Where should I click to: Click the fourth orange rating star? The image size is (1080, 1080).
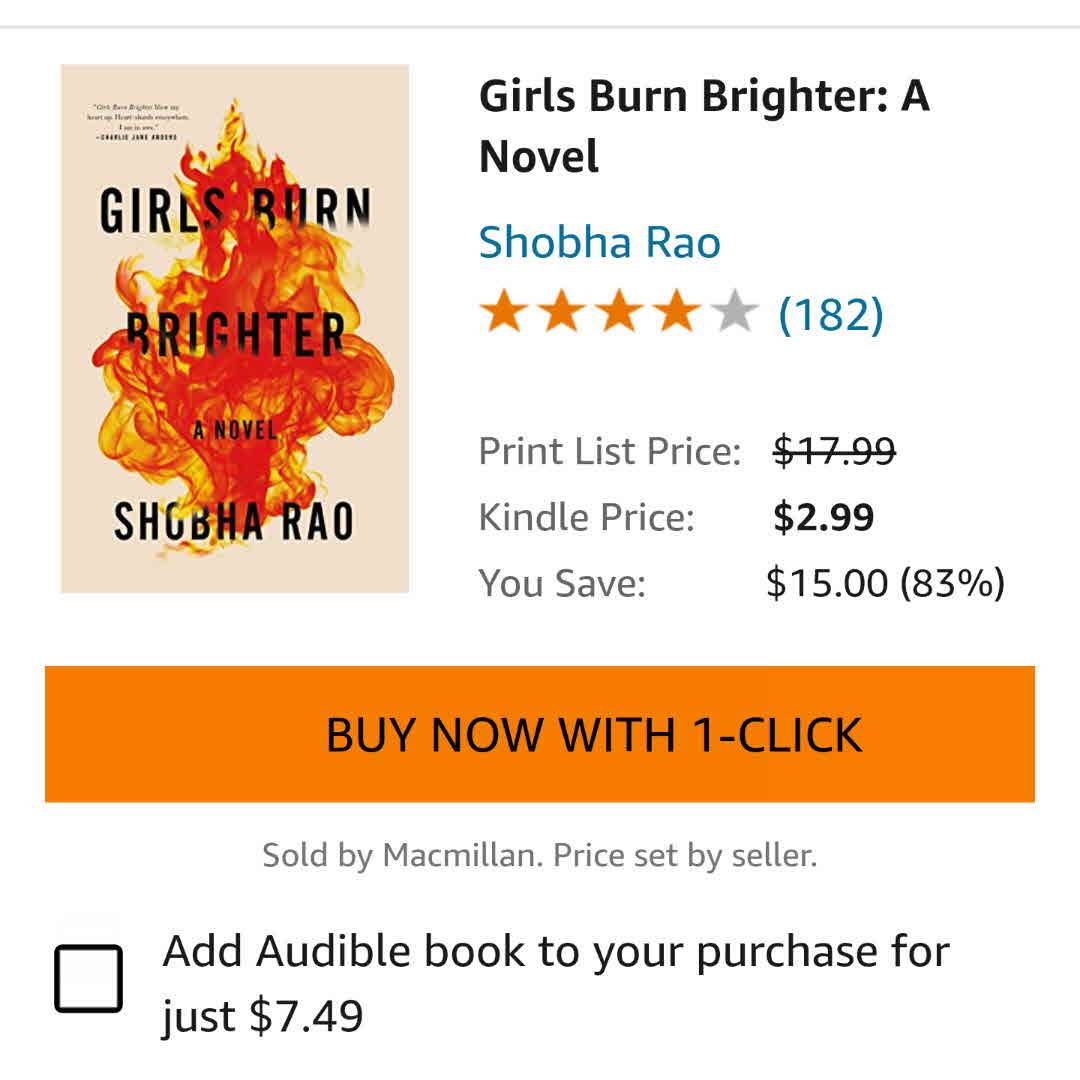click(677, 313)
